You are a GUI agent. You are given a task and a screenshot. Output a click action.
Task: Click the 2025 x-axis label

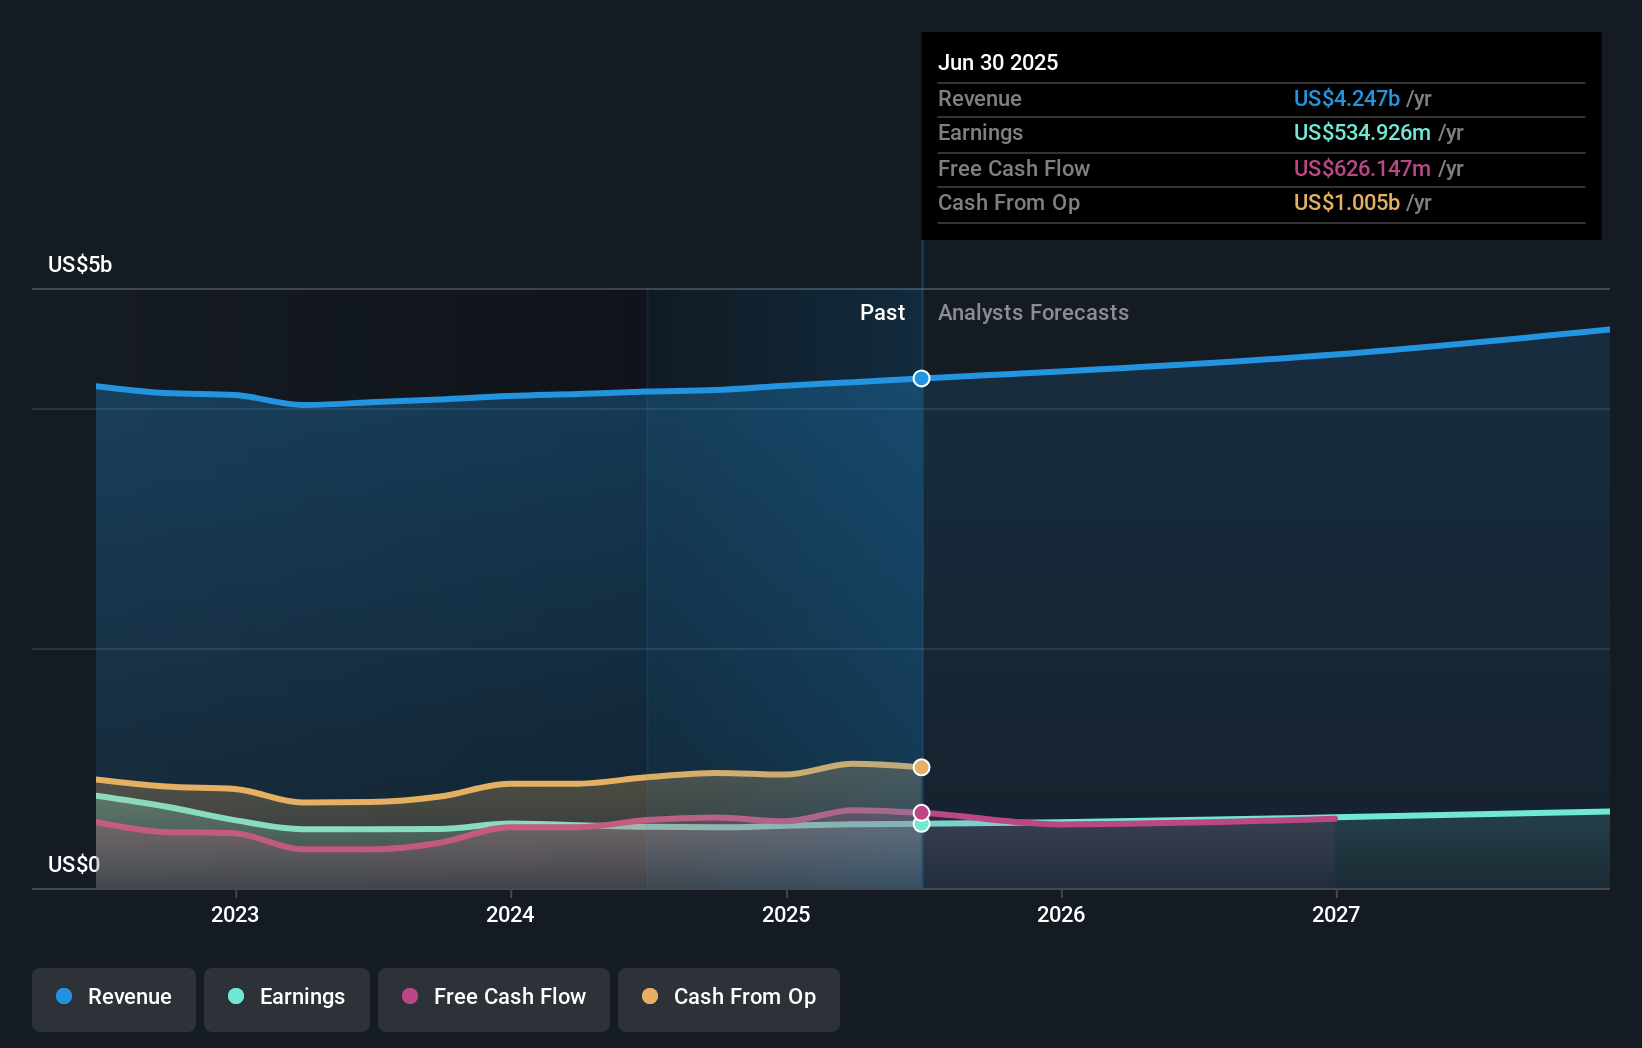[786, 914]
